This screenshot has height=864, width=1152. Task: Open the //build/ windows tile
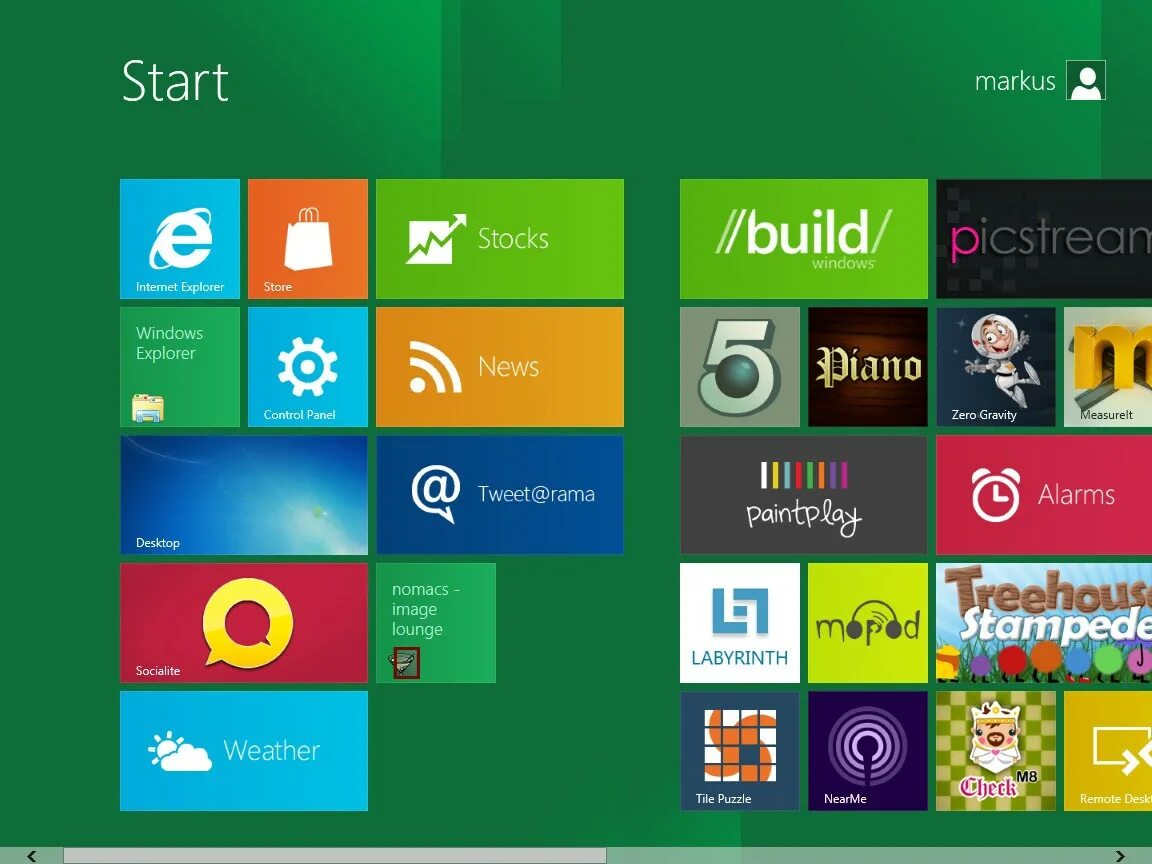click(804, 239)
